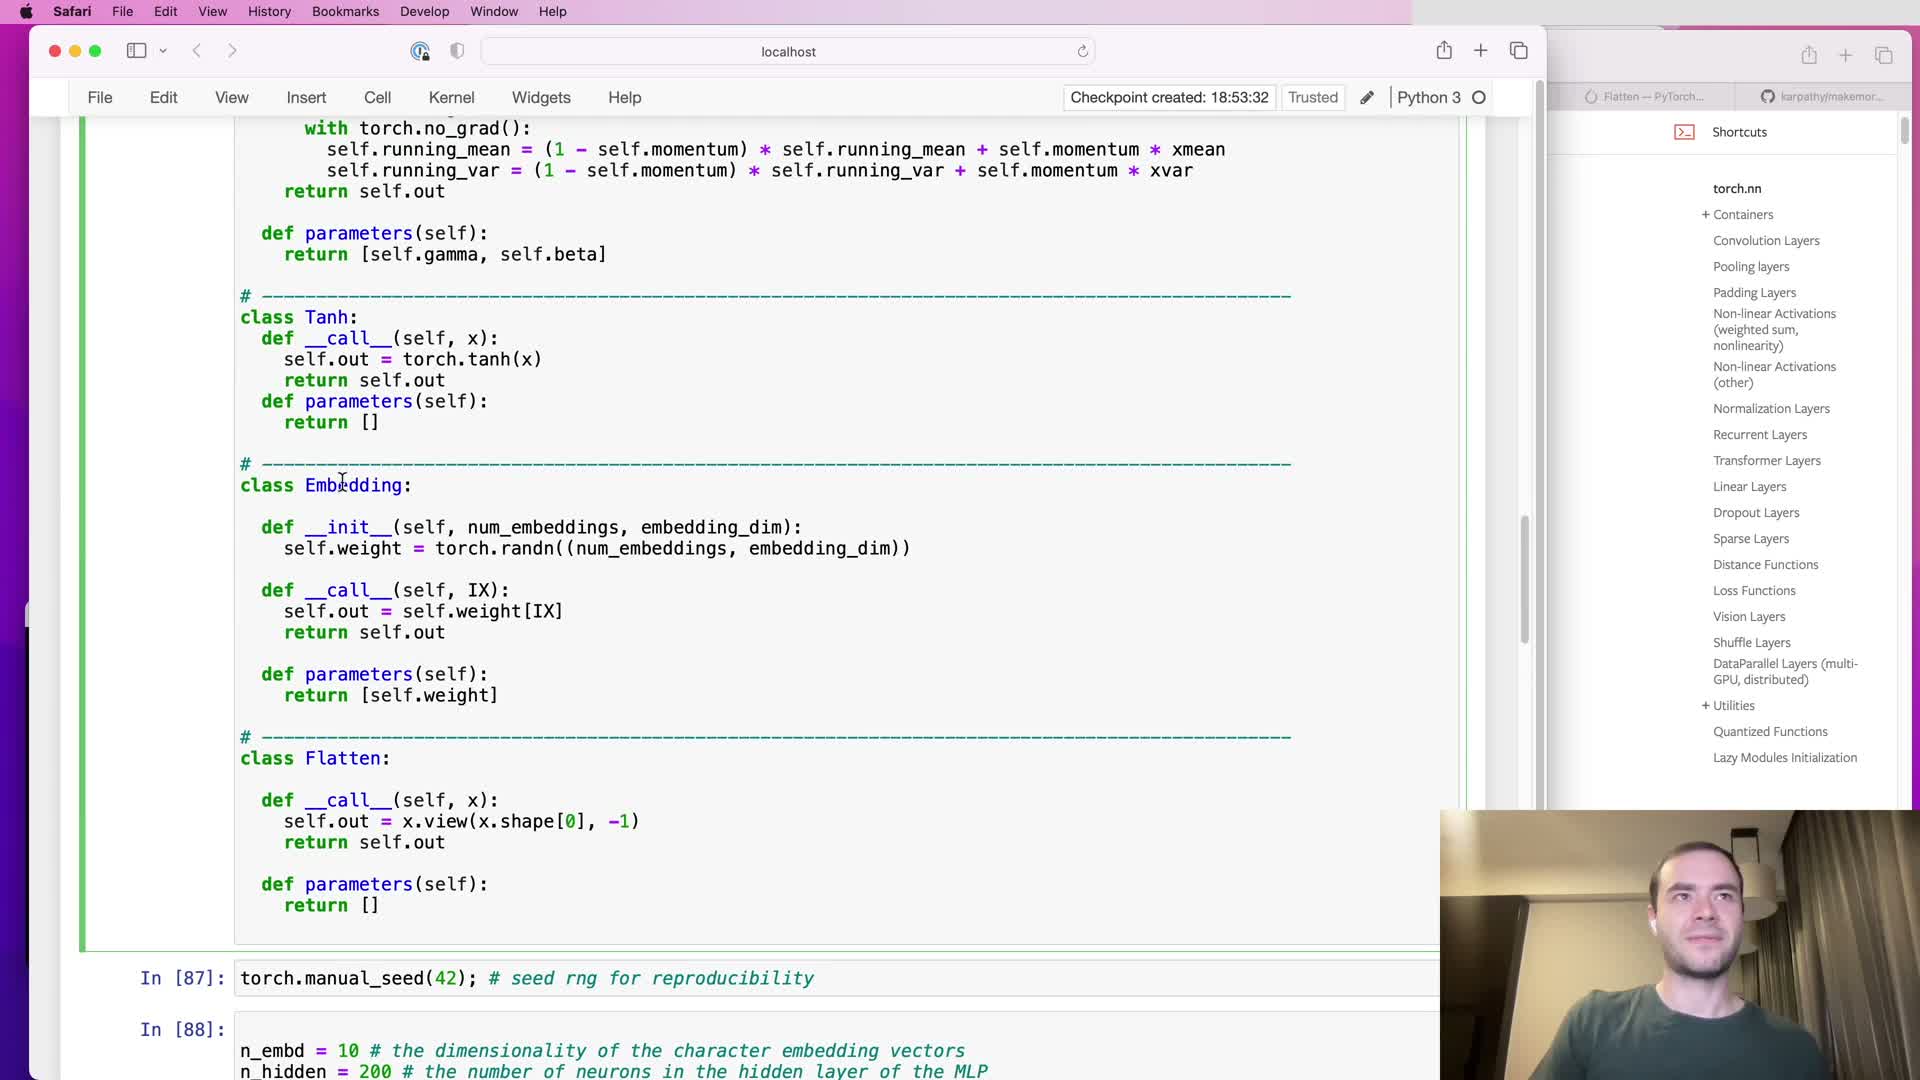
Task: Click the pencil edit icon near Trusted
Action: 1367,97
